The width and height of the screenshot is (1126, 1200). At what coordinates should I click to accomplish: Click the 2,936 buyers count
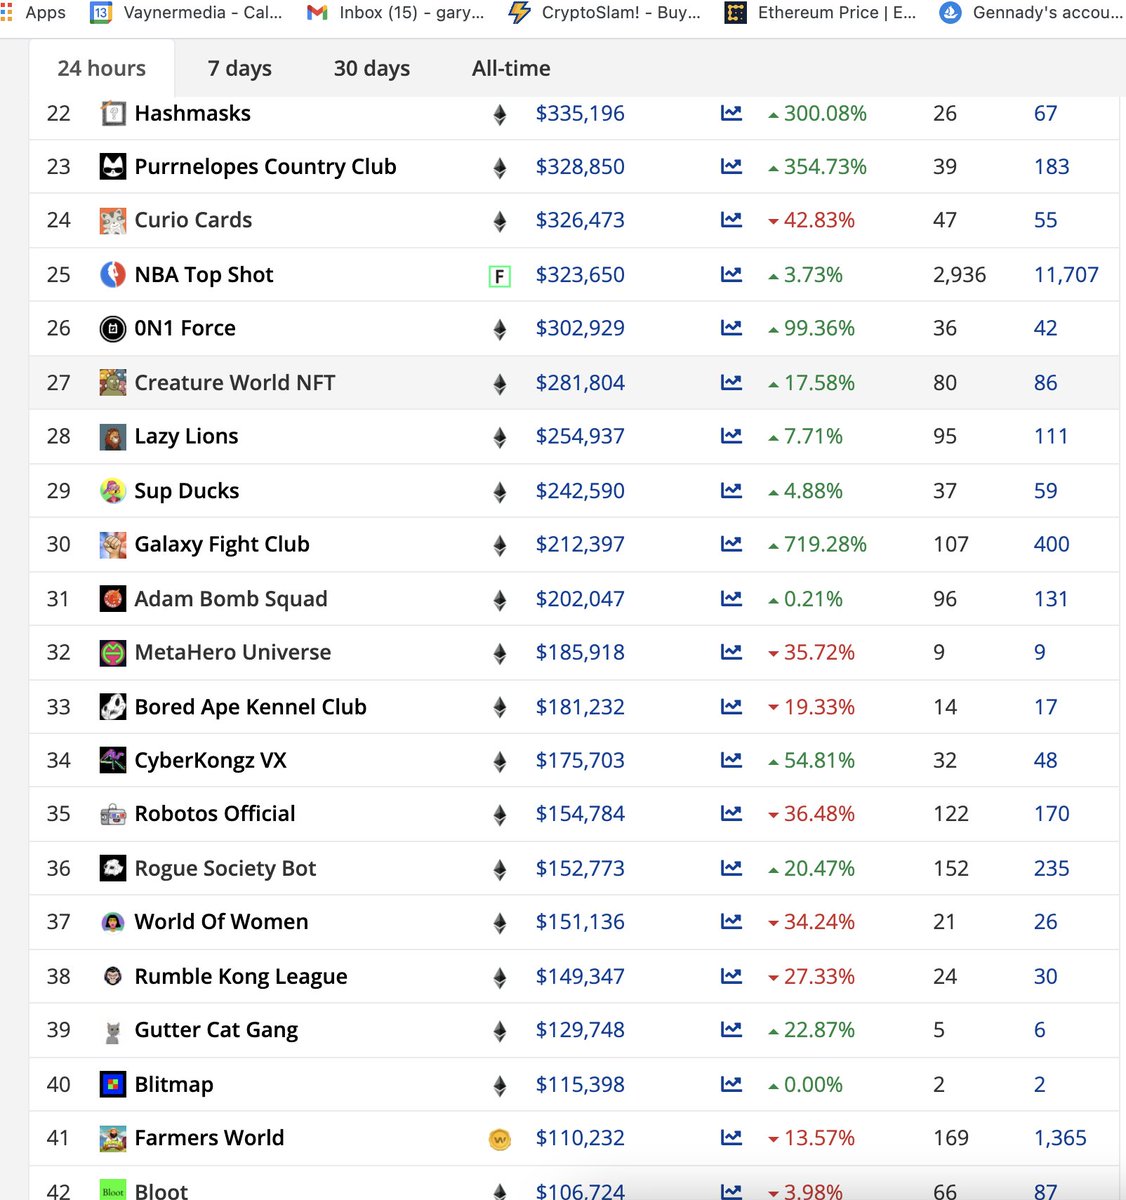(x=959, y=275)
